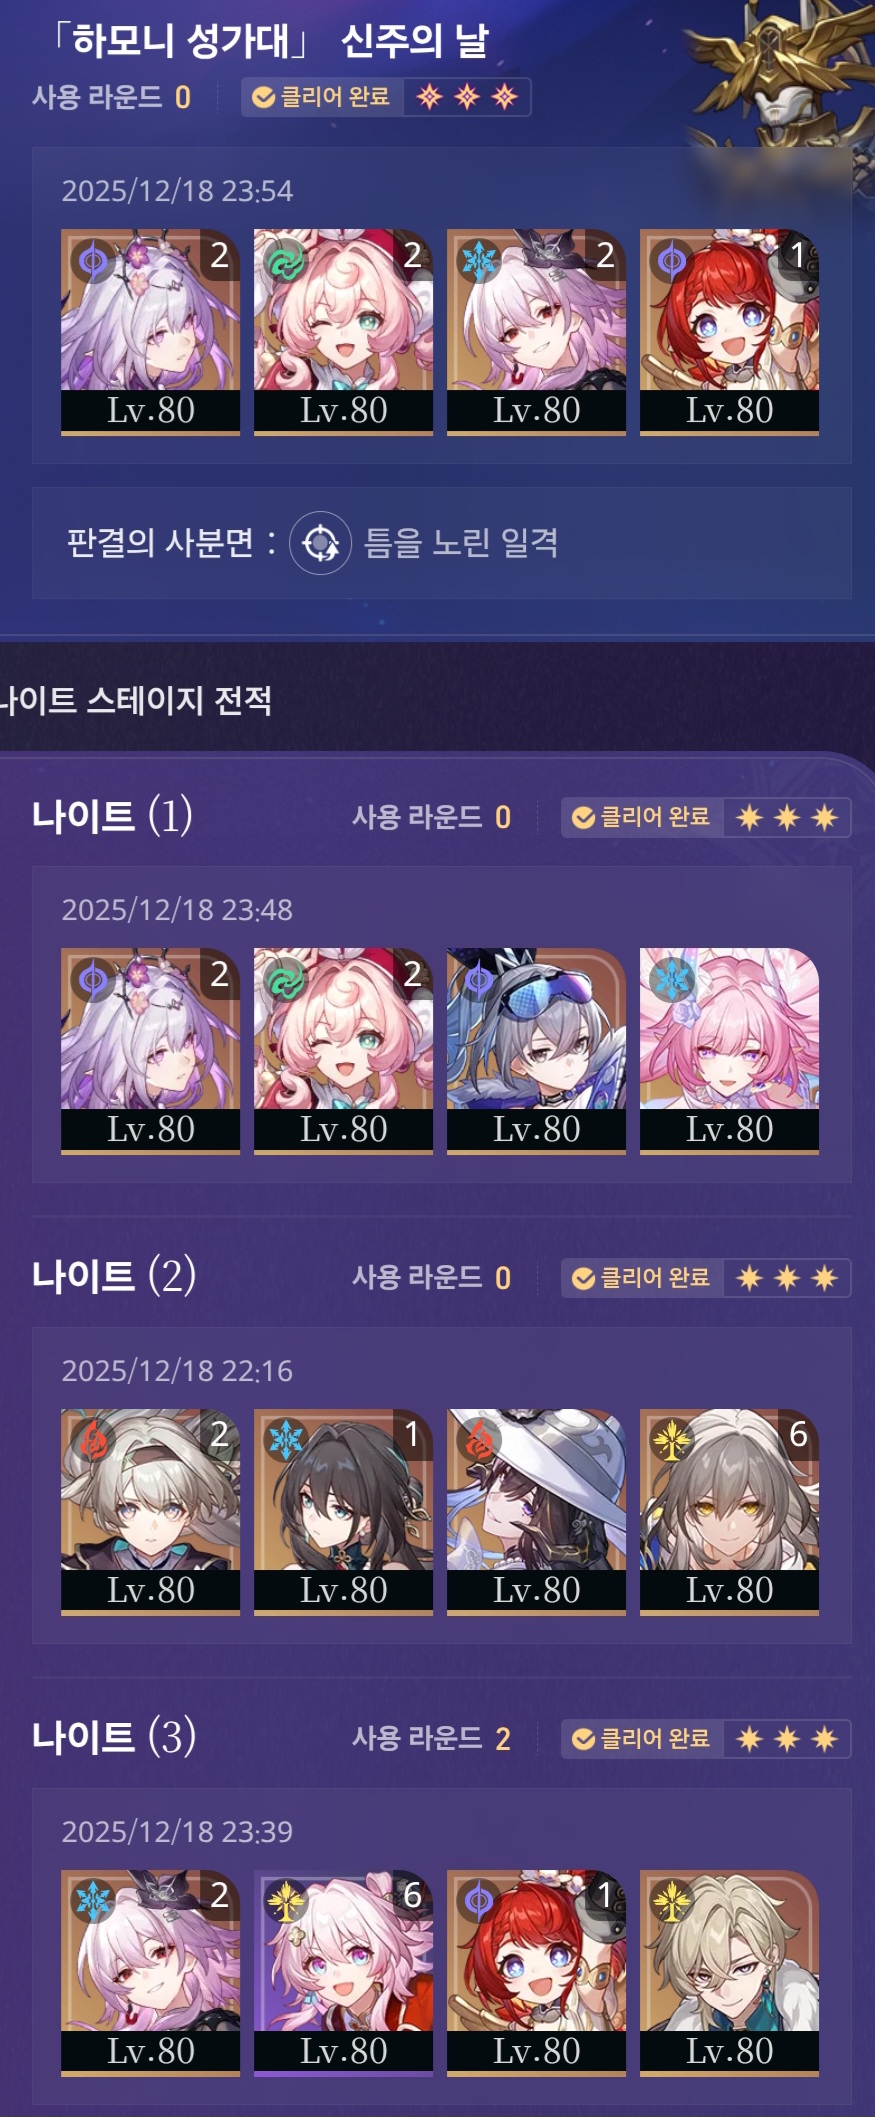875x2117 pixels.
Task: Open the 나이트 (3) stage header
Action: point(113,1737)
